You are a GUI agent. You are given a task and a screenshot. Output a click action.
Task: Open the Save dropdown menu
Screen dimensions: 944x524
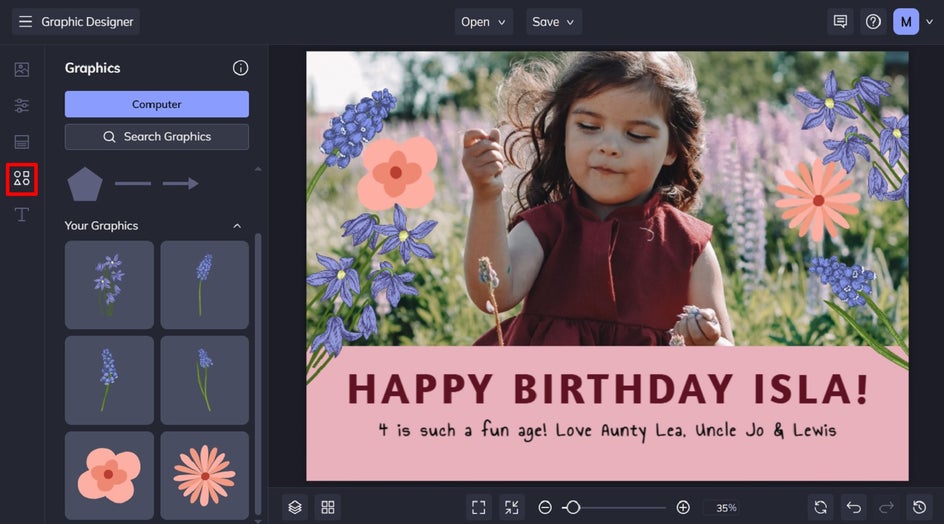point(553,22)
